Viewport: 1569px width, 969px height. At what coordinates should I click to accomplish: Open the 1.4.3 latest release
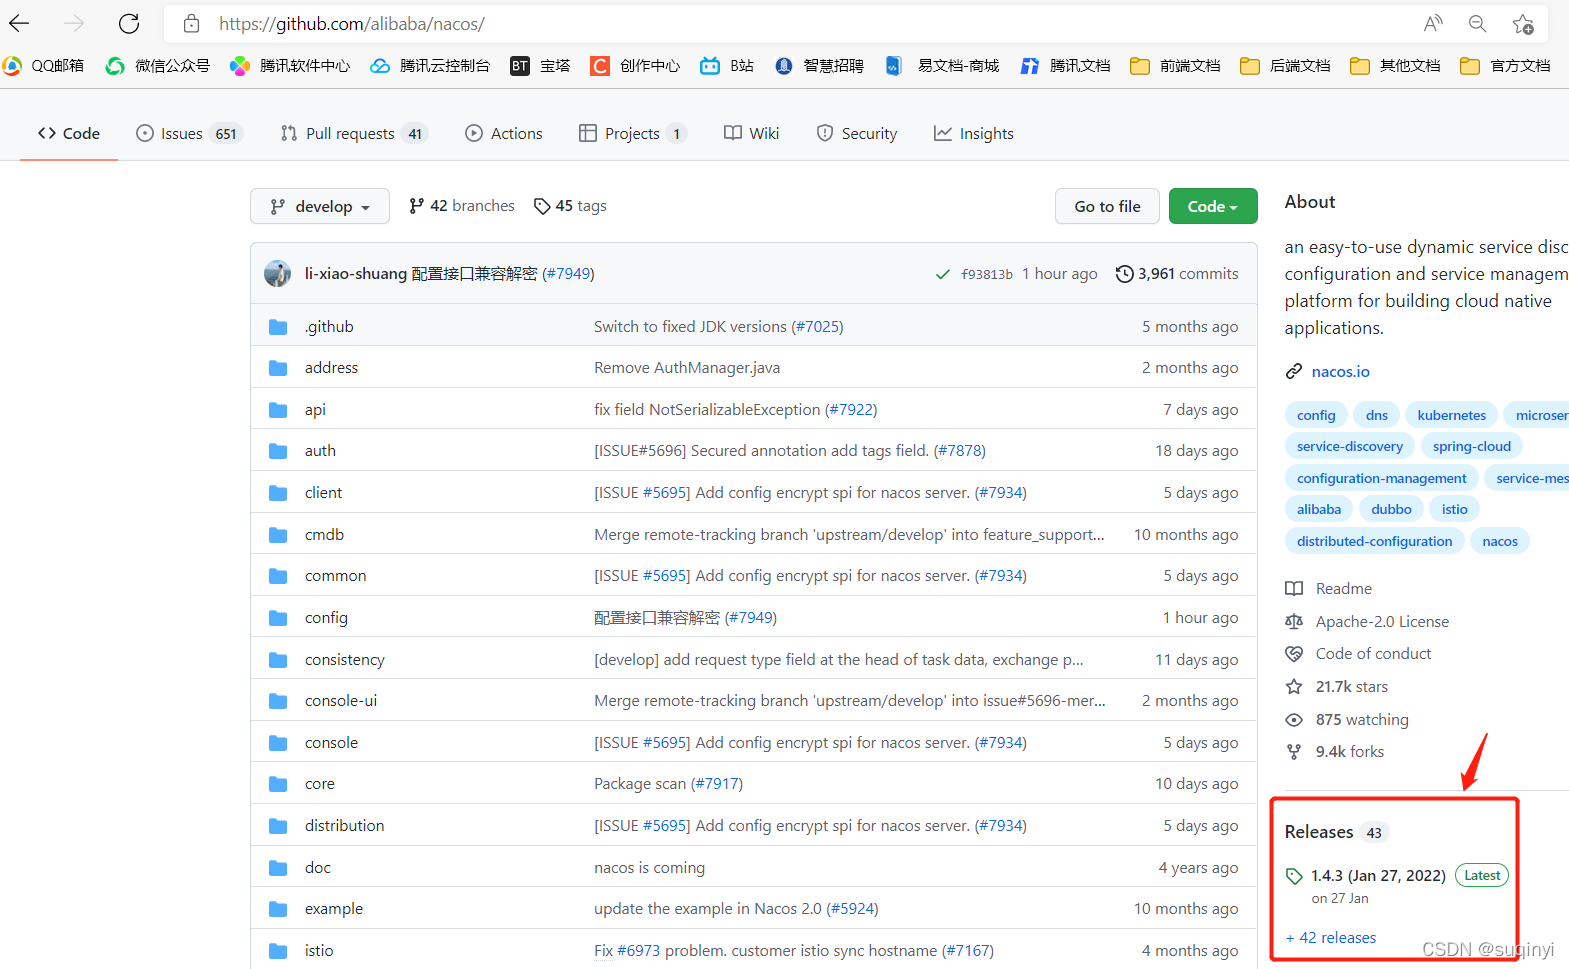[1378, 875]
